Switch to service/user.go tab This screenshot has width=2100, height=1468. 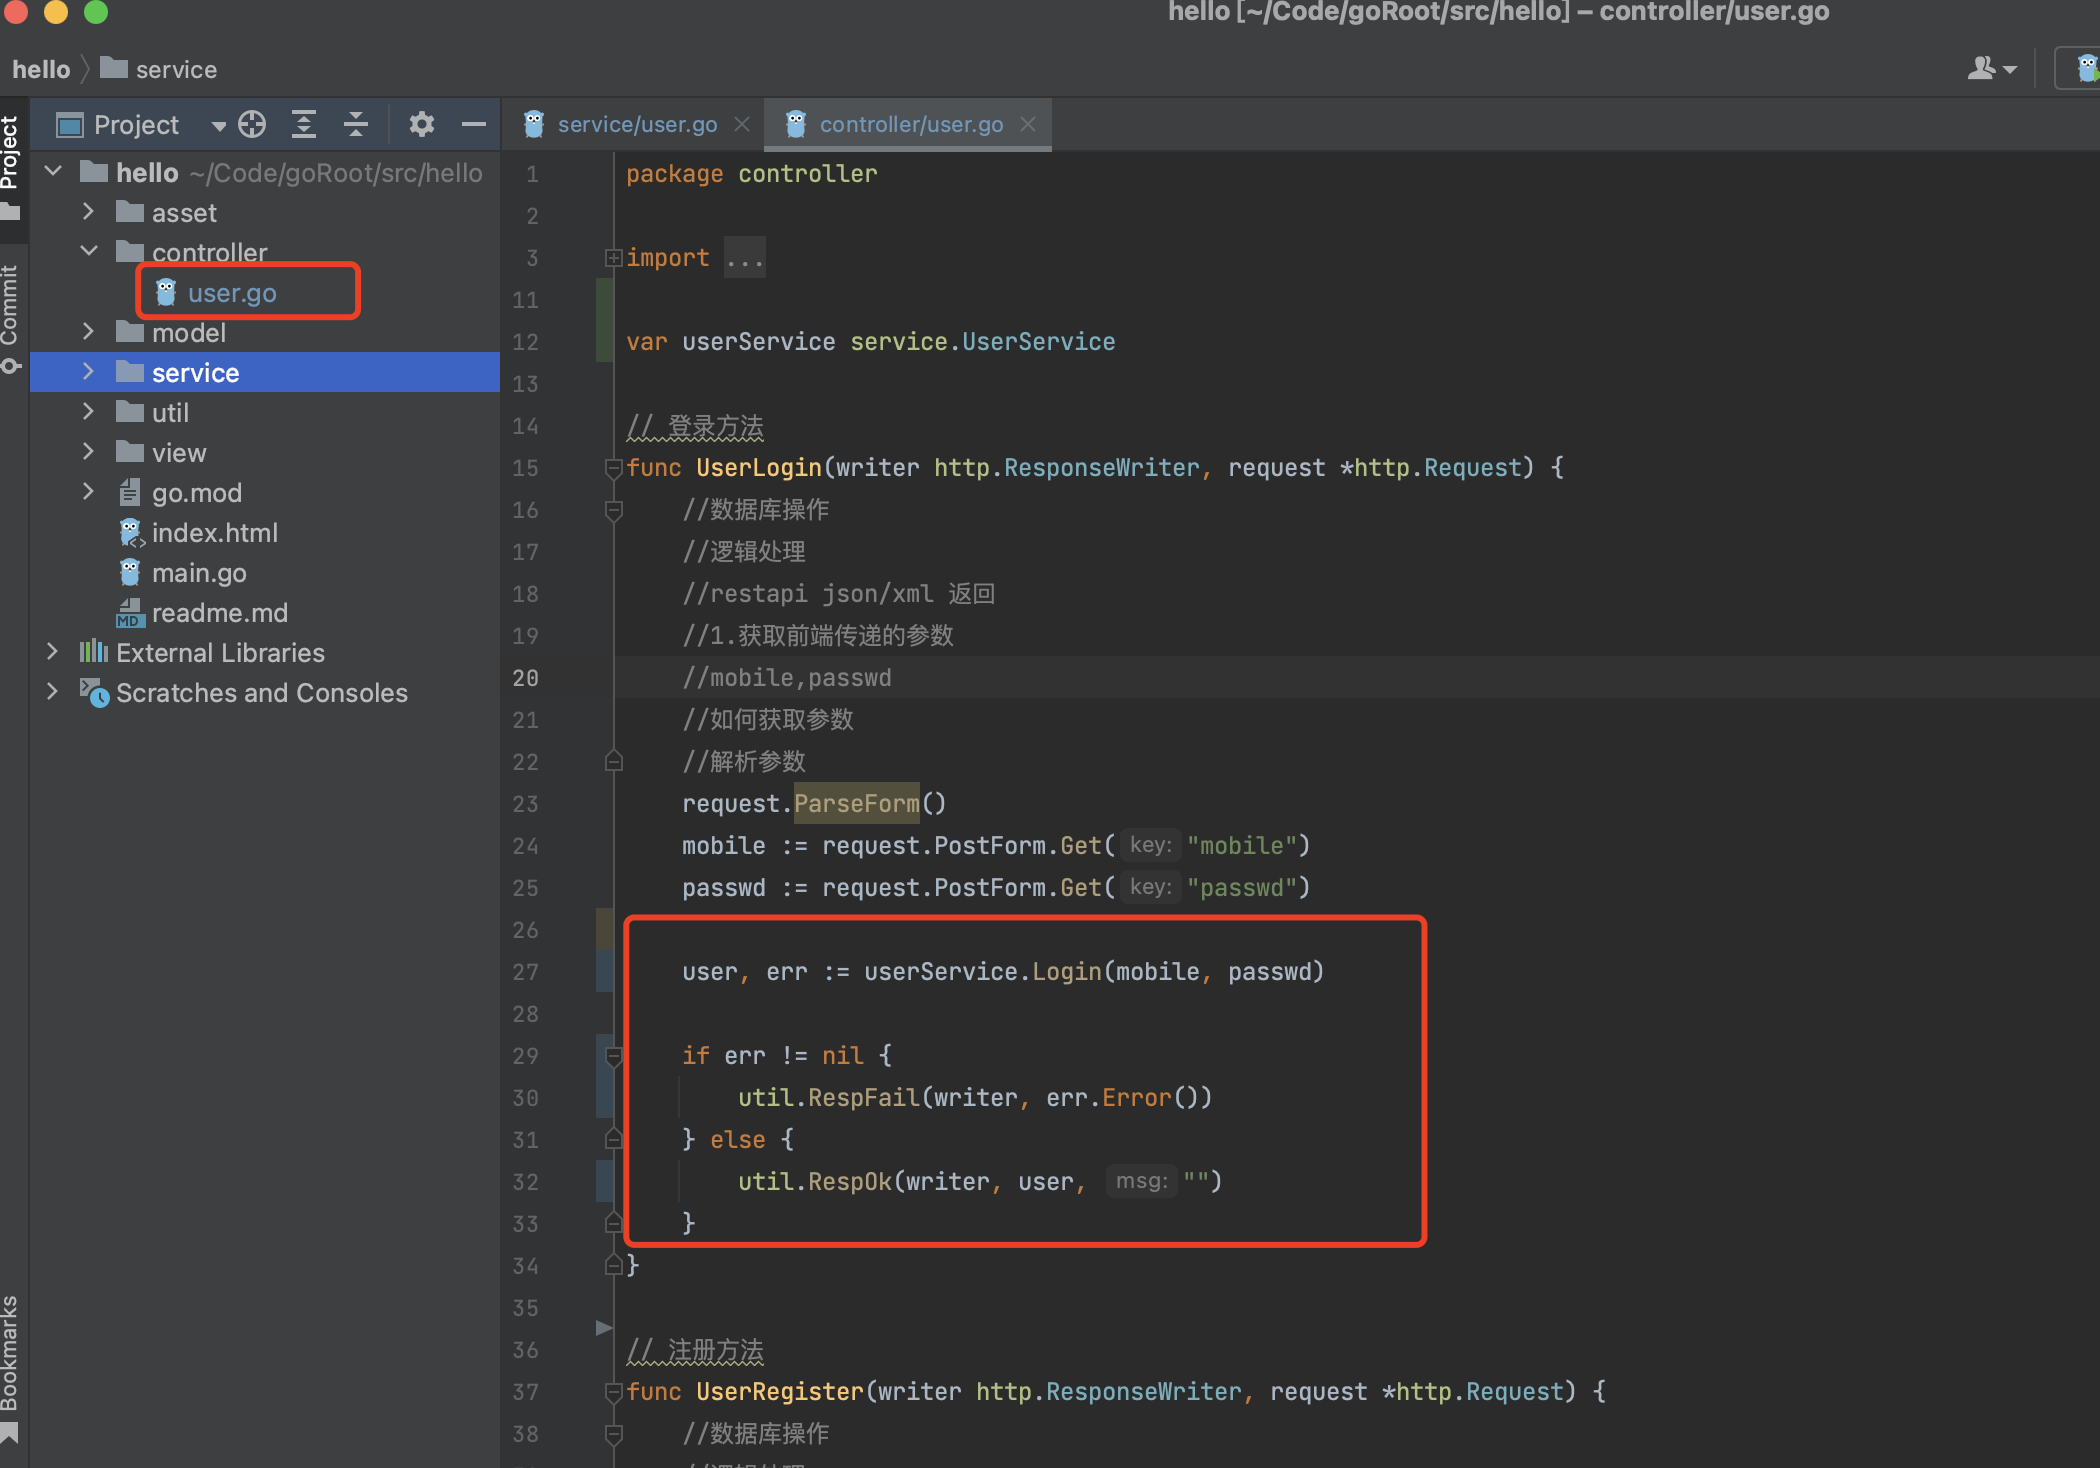[x=636, y=124]
